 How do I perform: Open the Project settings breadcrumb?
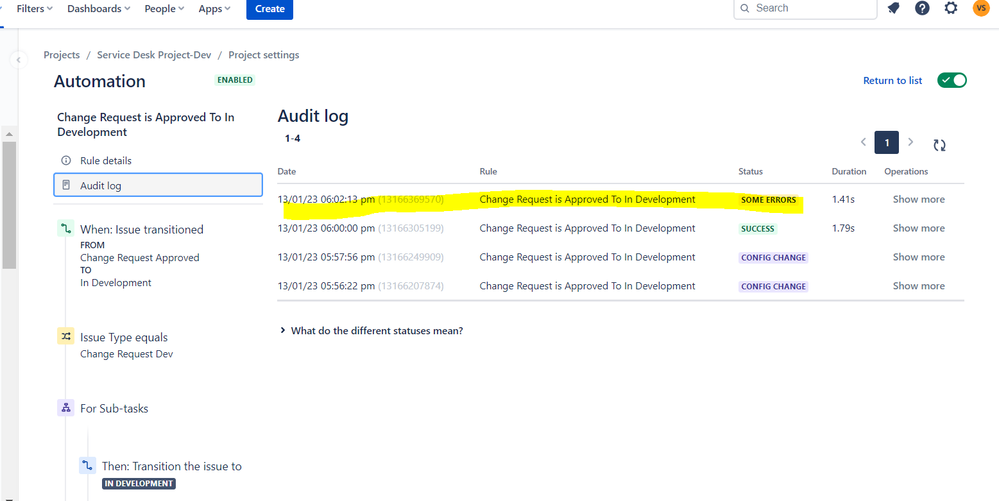[264, 55]
